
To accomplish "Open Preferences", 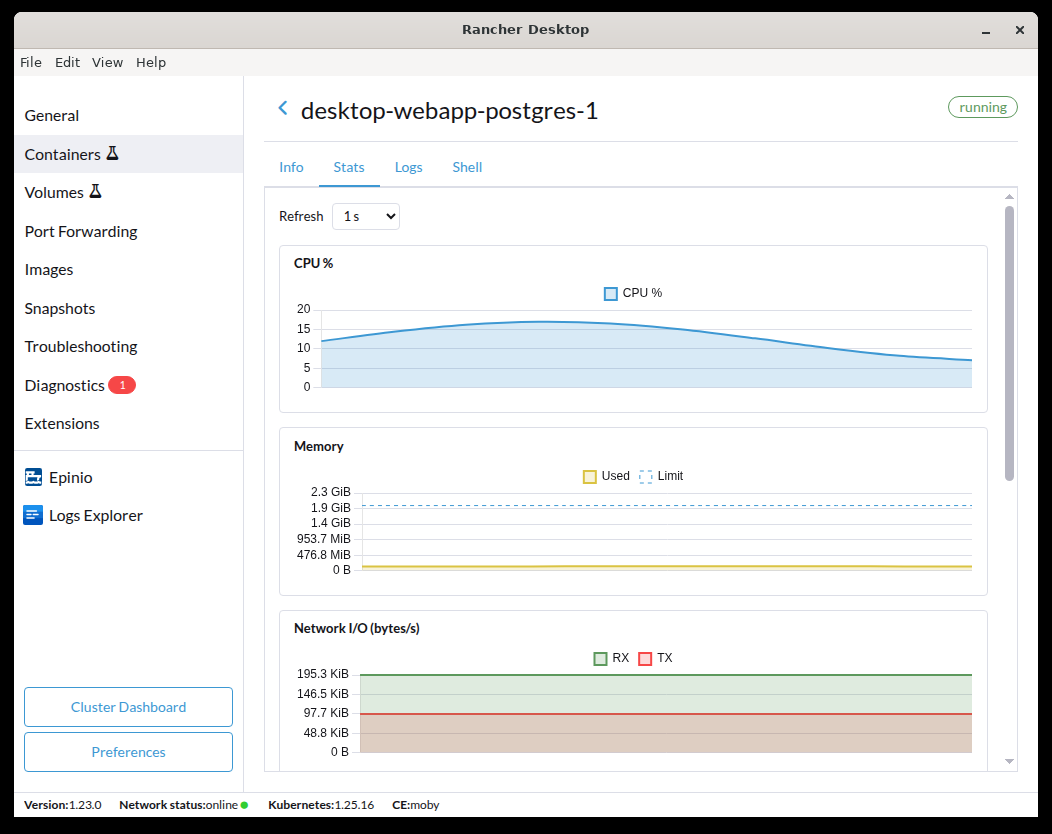I will coord(129,752).
